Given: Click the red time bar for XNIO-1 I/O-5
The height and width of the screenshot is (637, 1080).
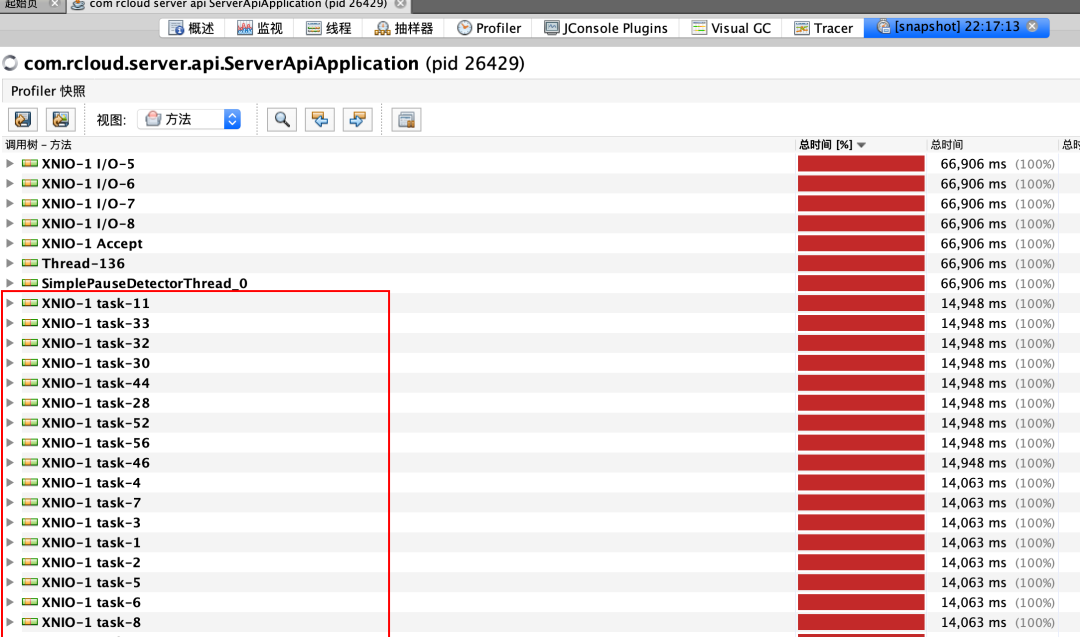Looking at the screenshot, I should [x=861, y=164].
